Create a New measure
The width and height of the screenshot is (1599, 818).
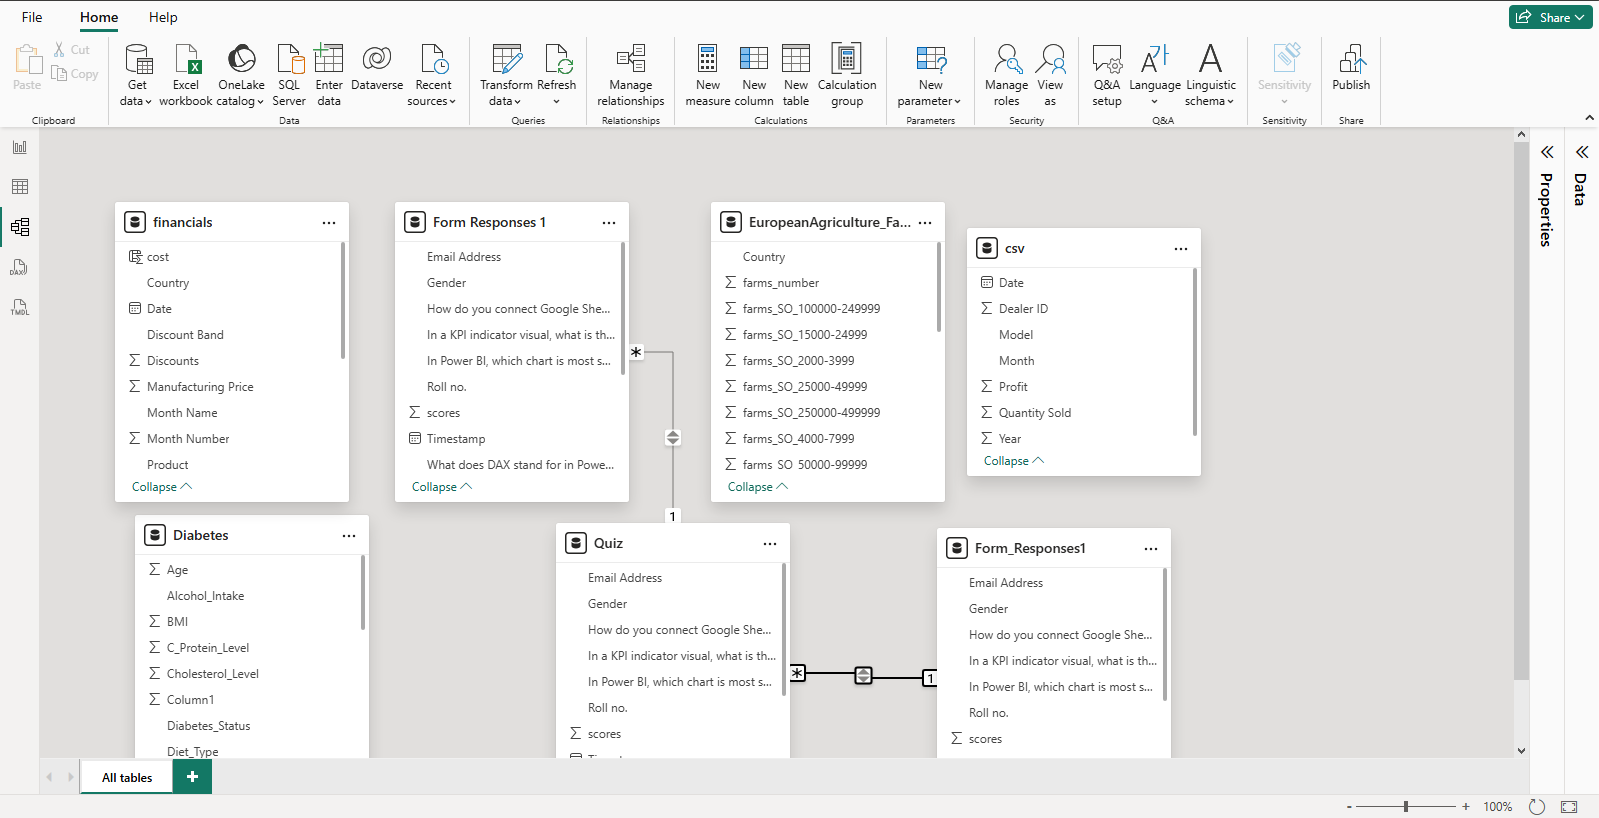point(707,75)
